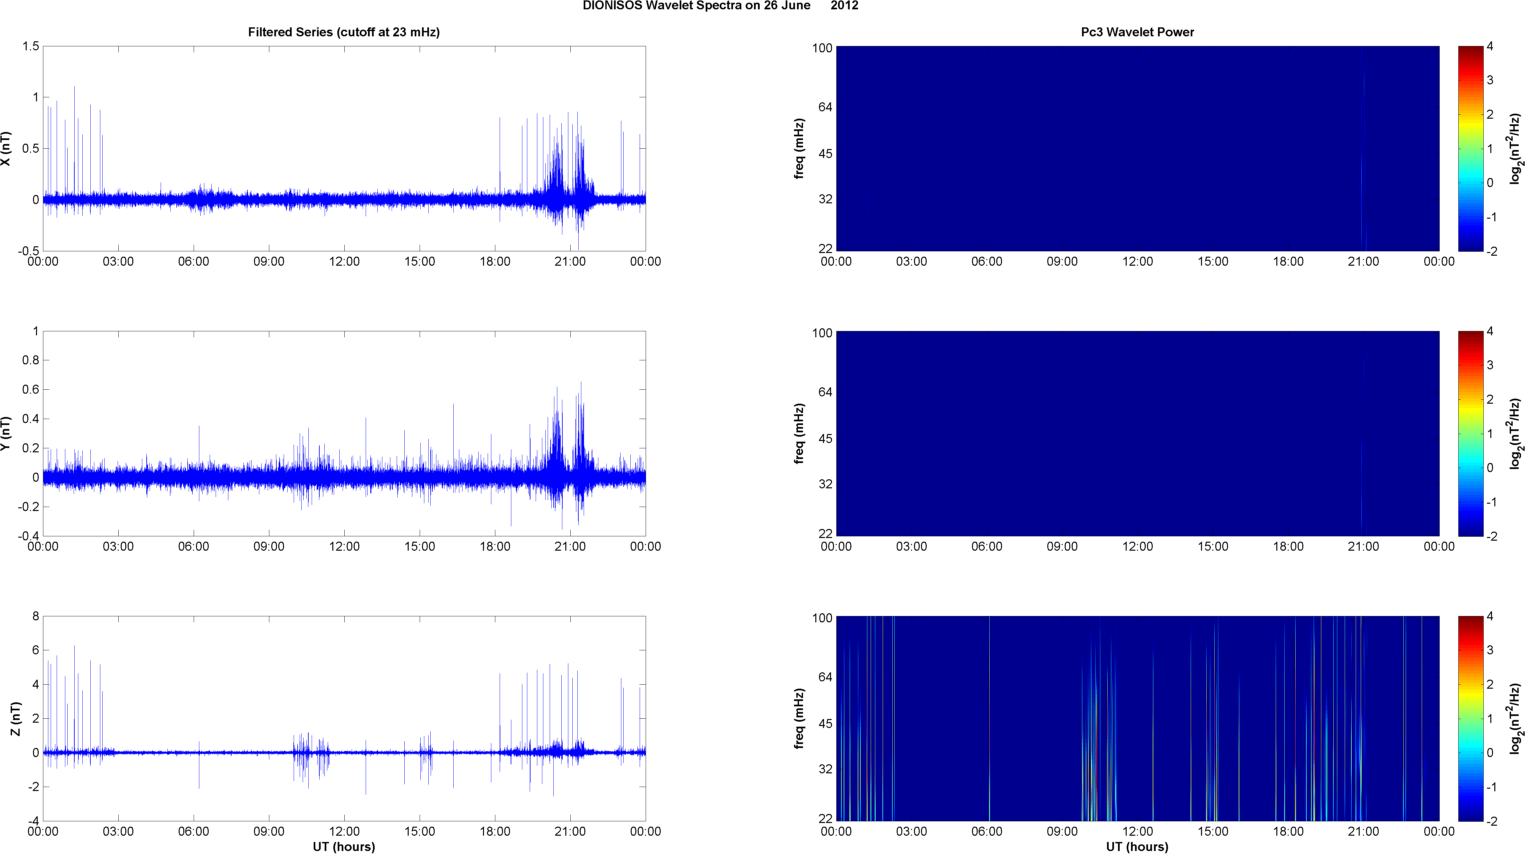Click the -0.5 tick on the X (nT) axis
Image resolution: width=1525 pixels, height=854 pixels.
click(28, 251)
